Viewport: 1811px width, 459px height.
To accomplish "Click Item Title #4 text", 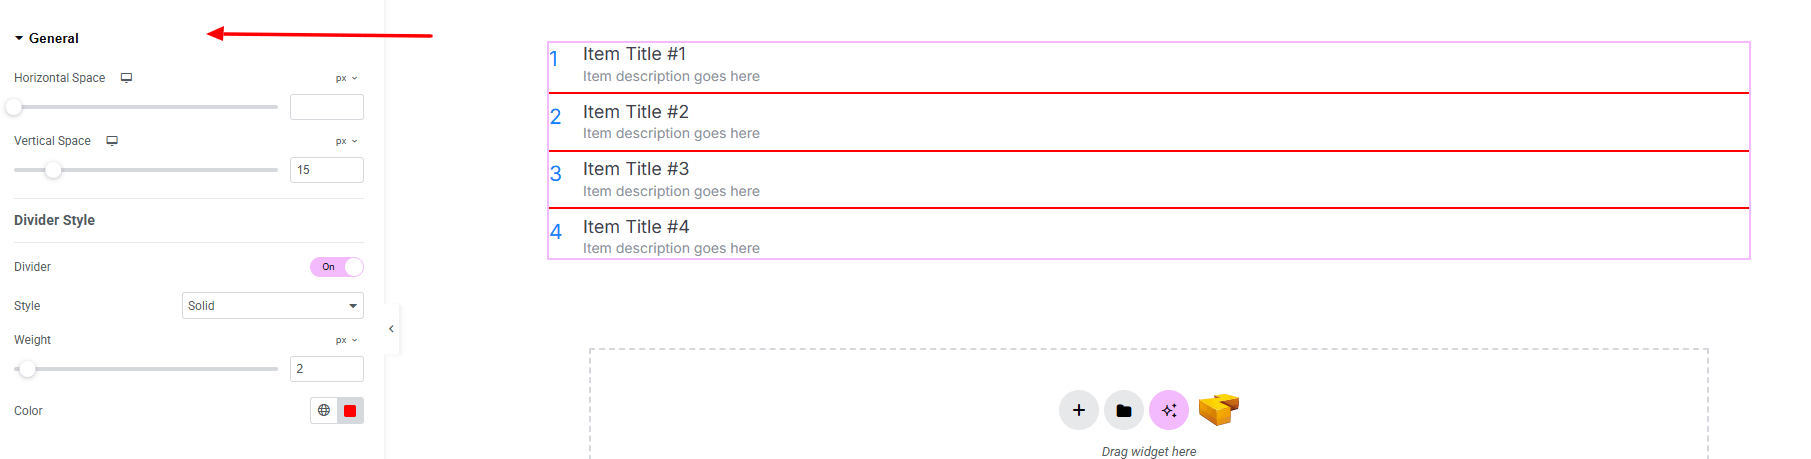I will [636, 227].
